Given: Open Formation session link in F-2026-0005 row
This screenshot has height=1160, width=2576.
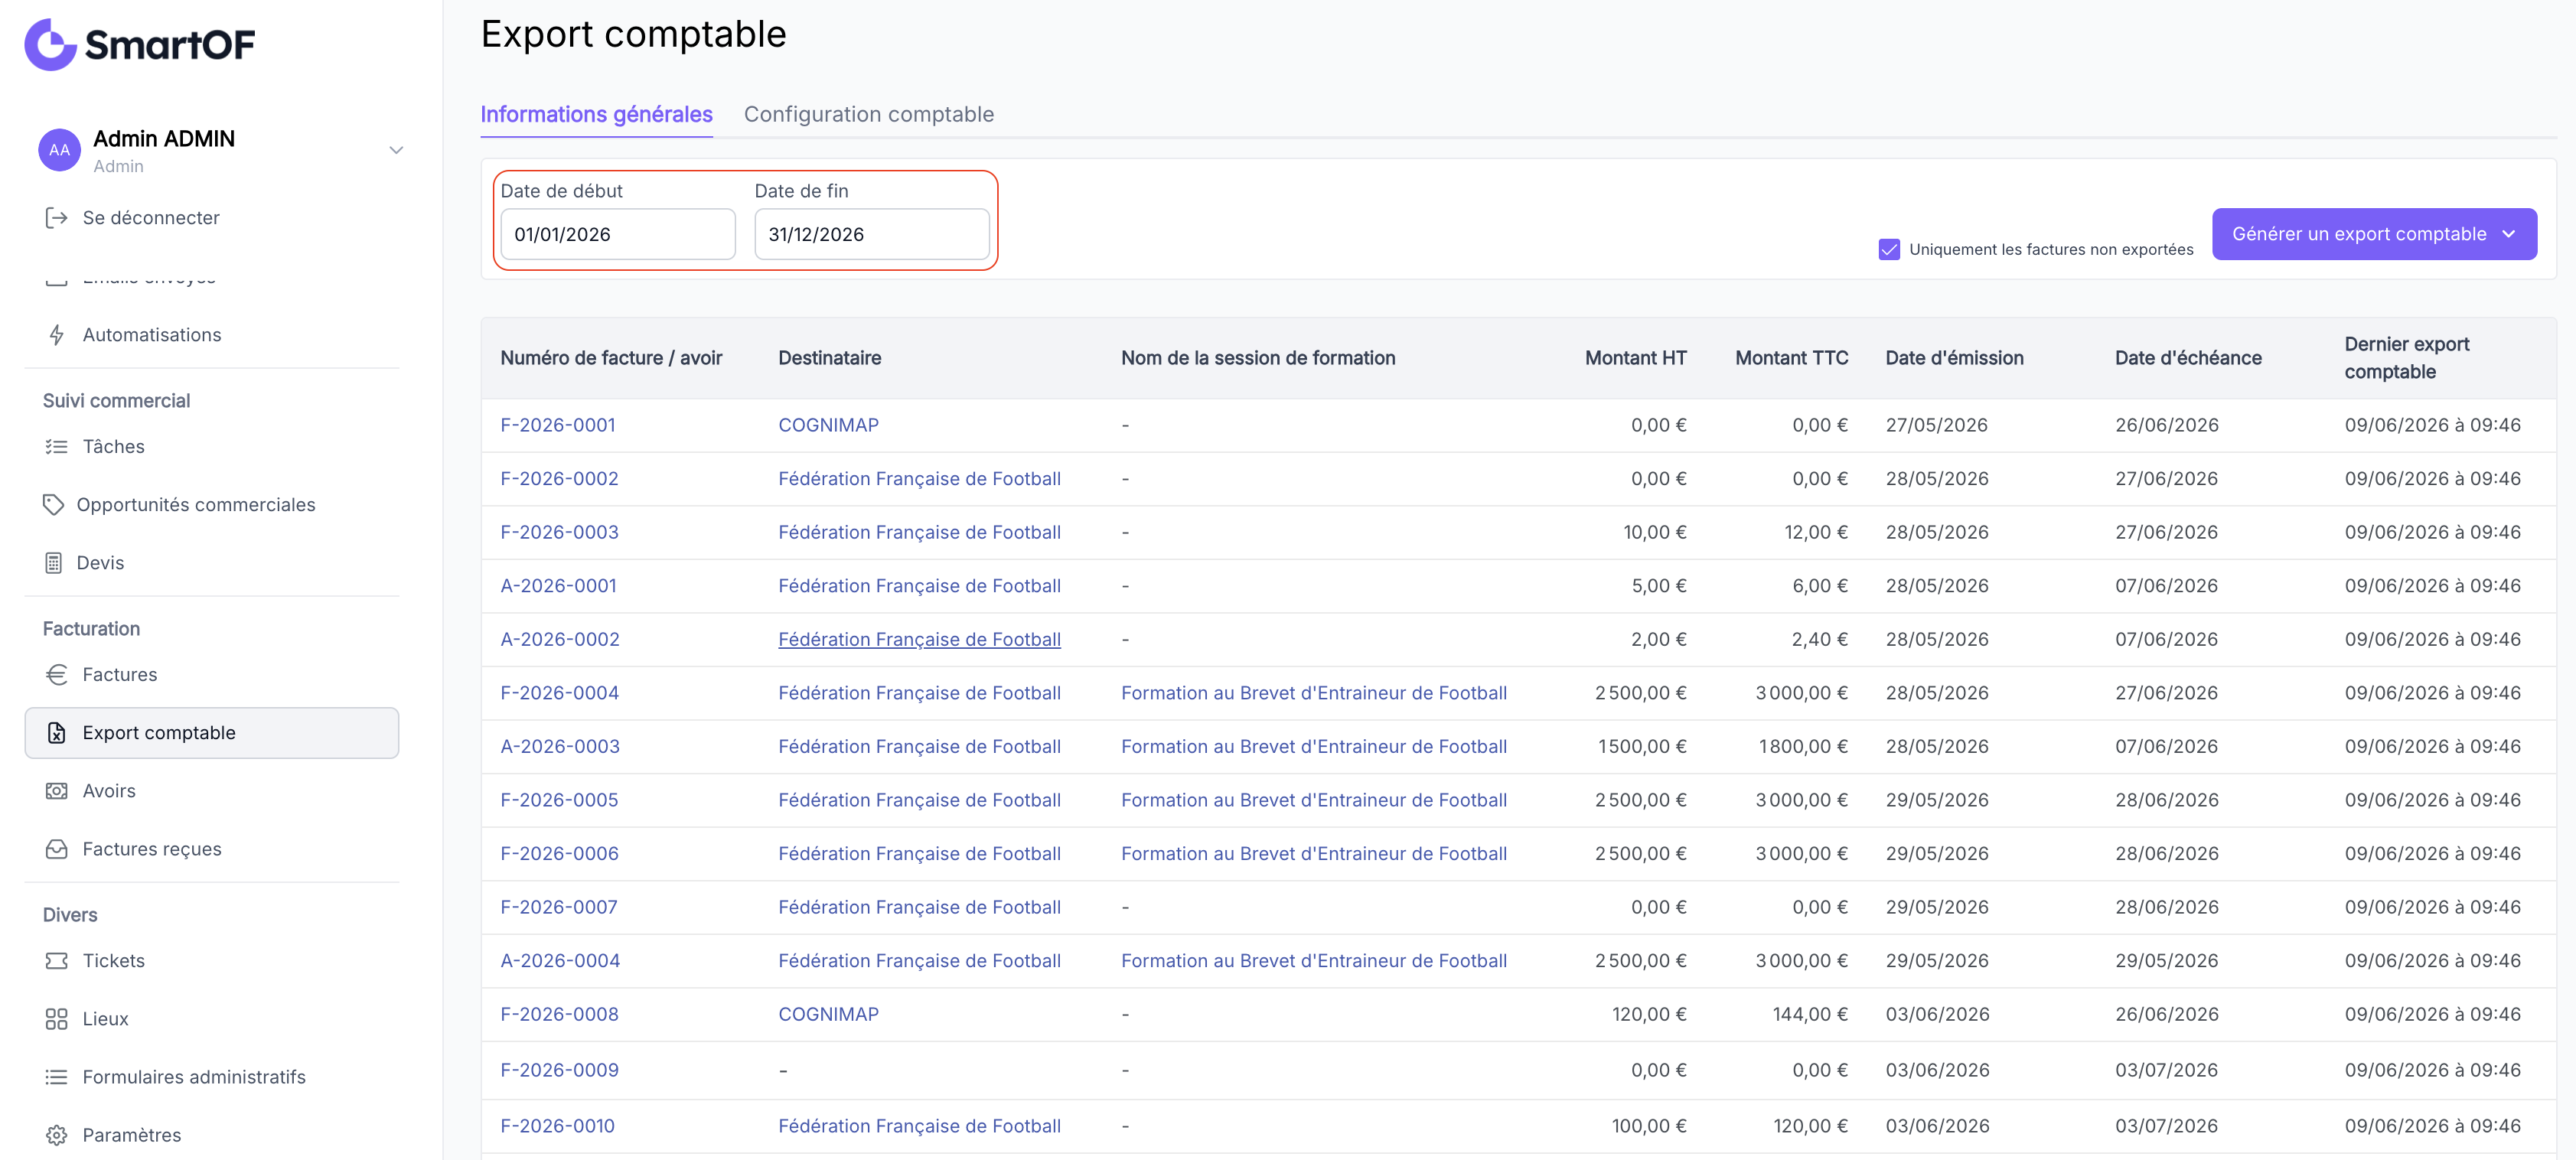Looking at the screenshot, I should coord(1313,800).
